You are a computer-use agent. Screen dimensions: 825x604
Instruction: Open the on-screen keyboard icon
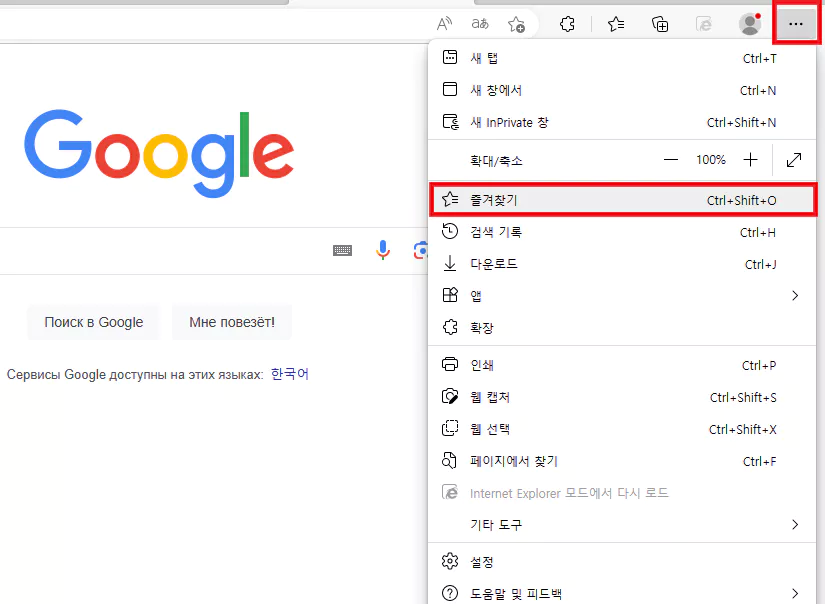[x=343, y=251]
